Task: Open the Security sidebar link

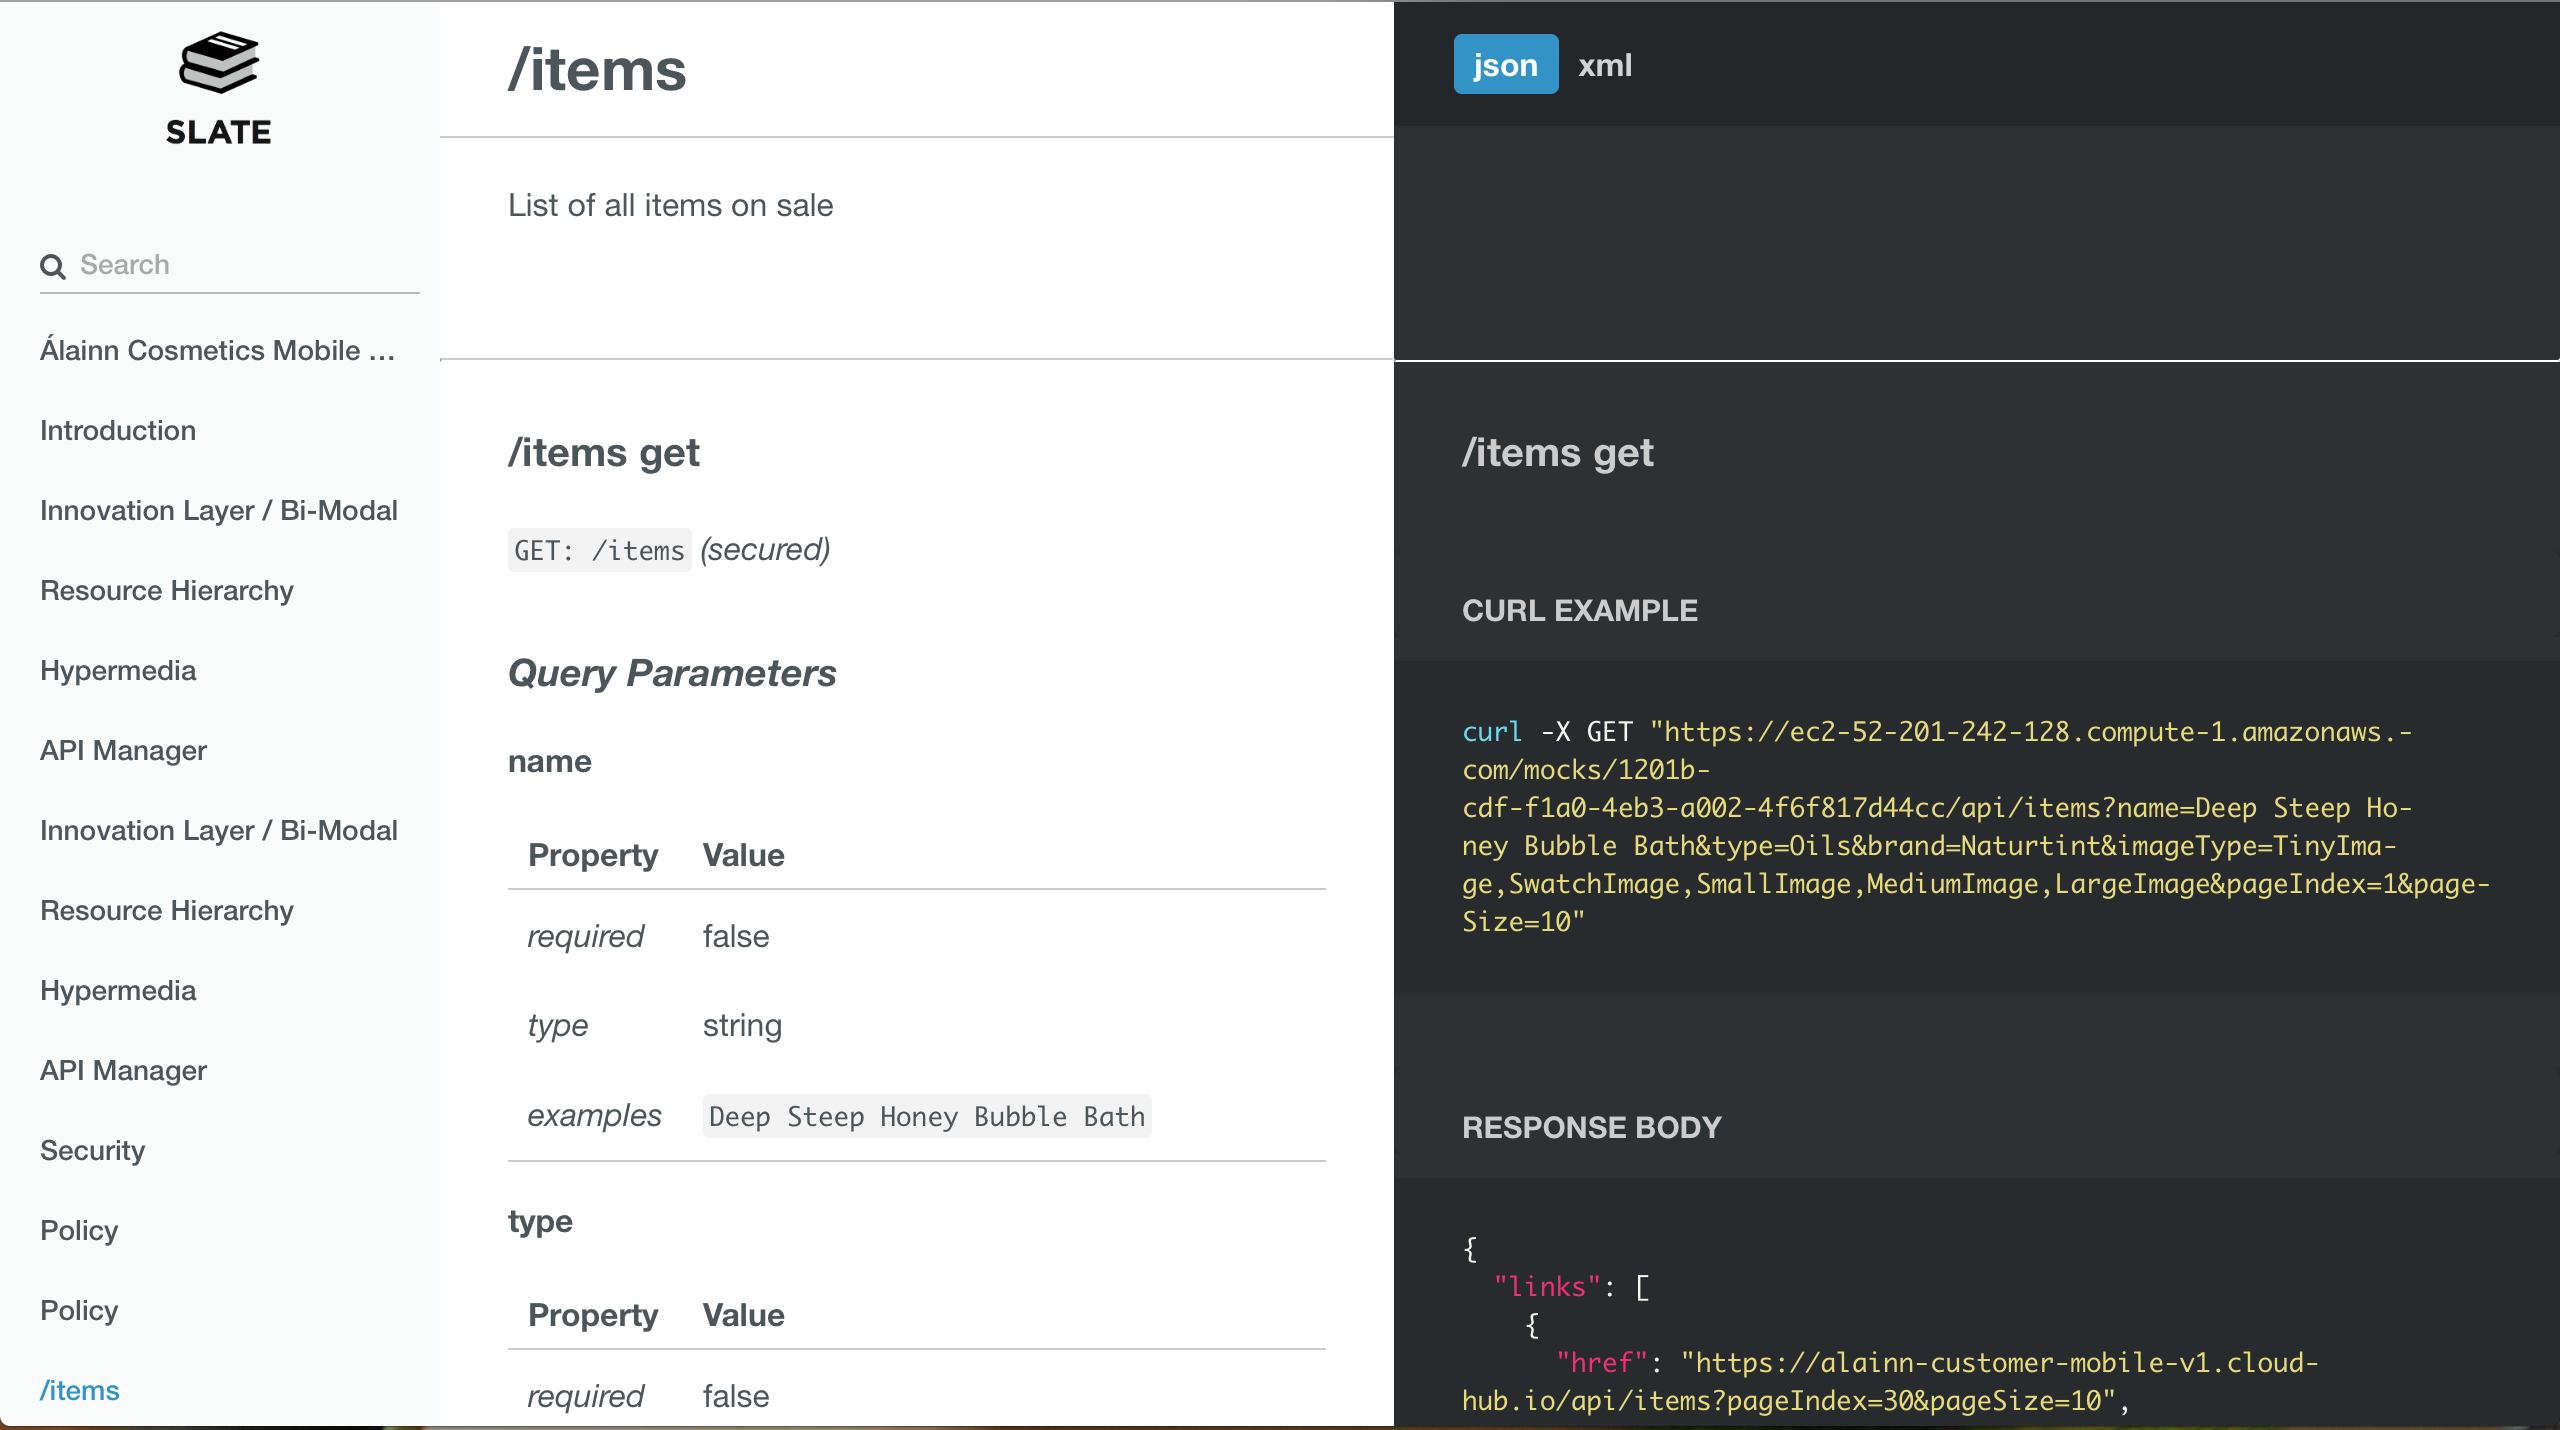Action: tap(92, 1150)
